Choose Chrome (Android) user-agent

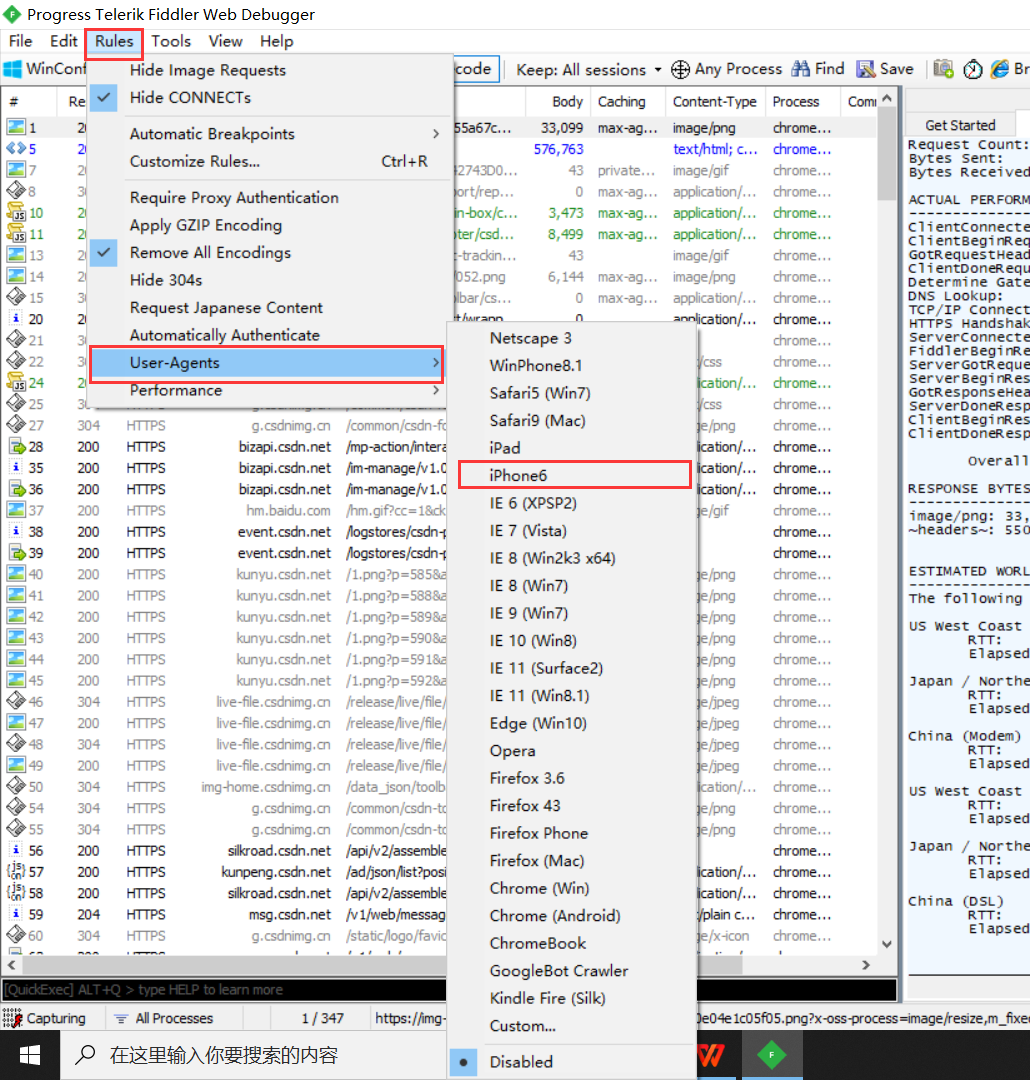(572, 915)
